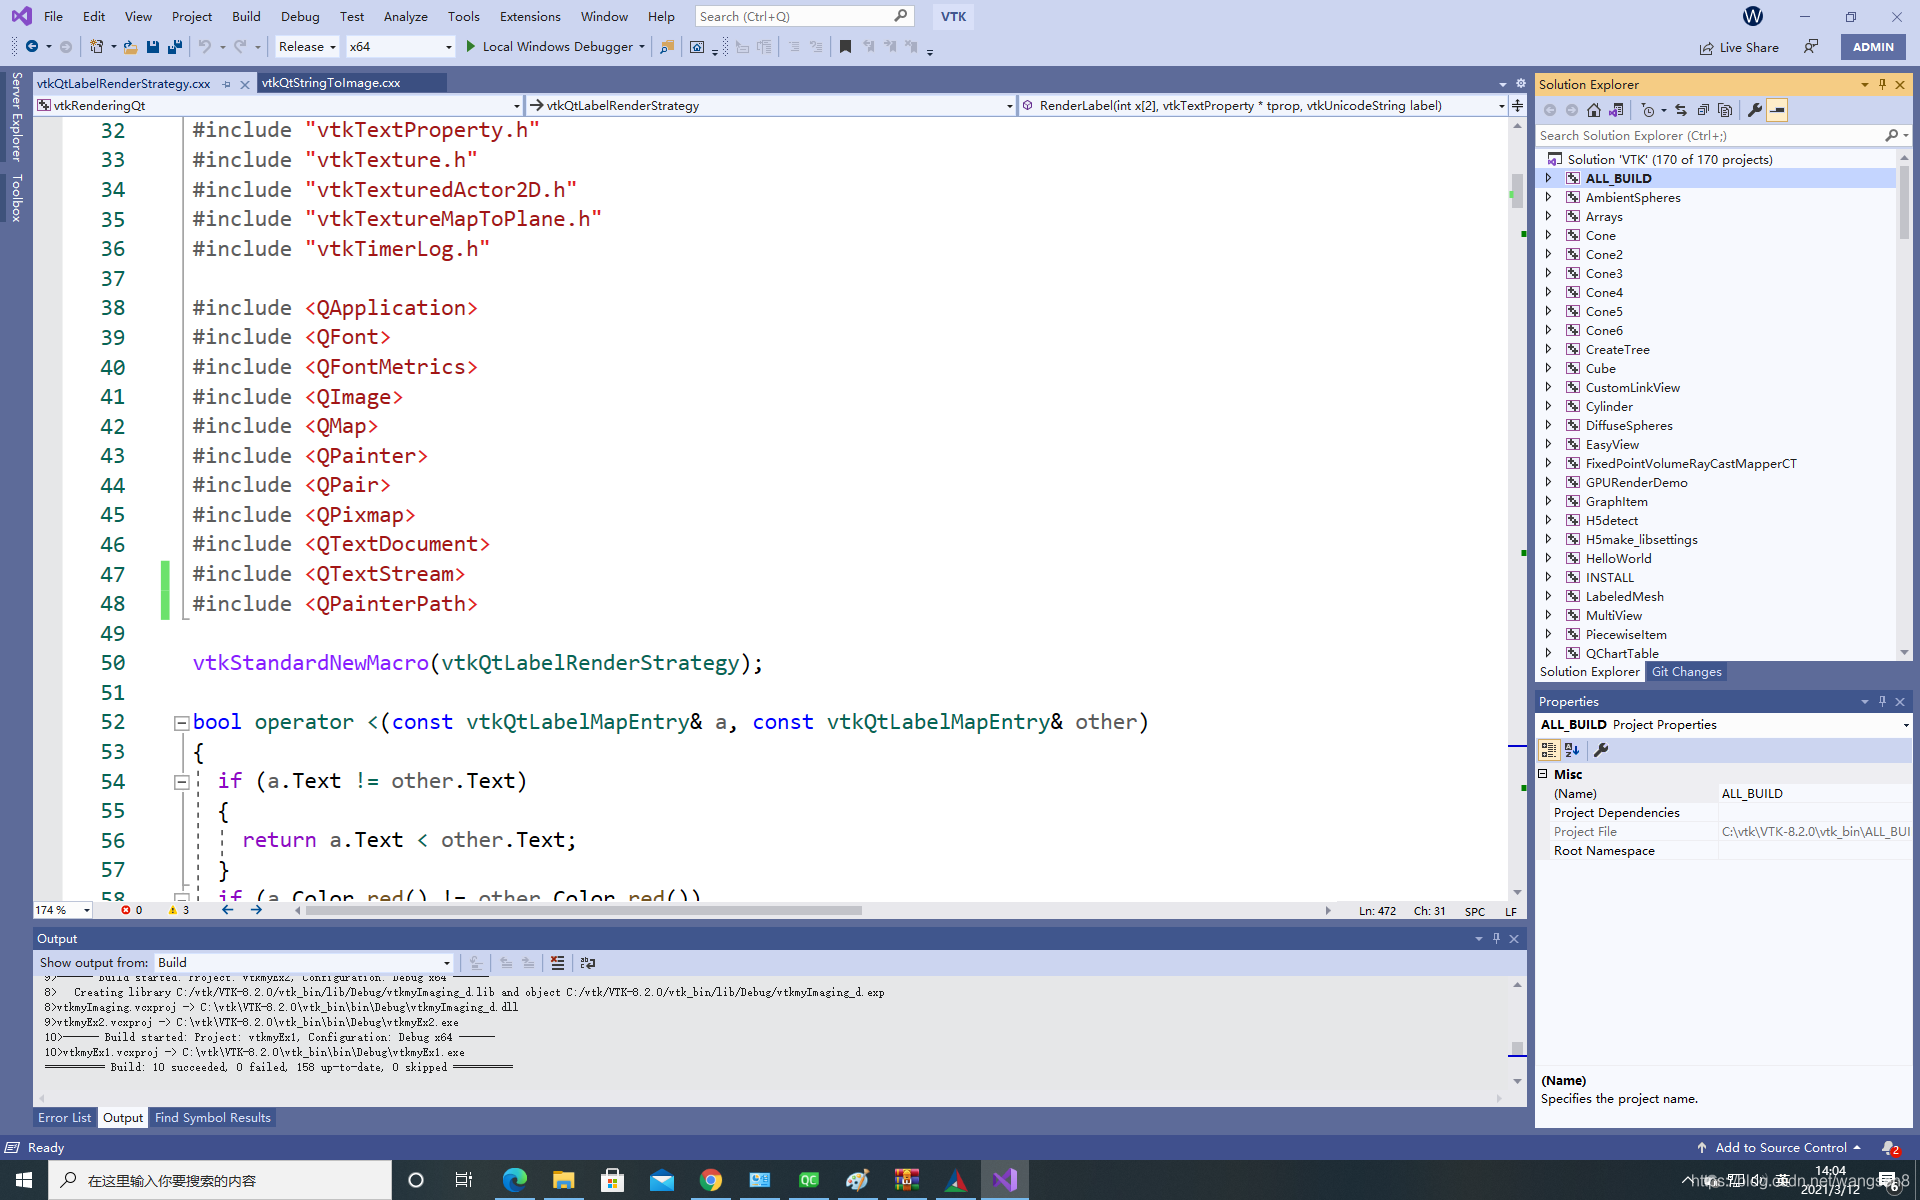Click the split editor icon above scrollbar
Screen dimensions: 1920x1200
1517,105
